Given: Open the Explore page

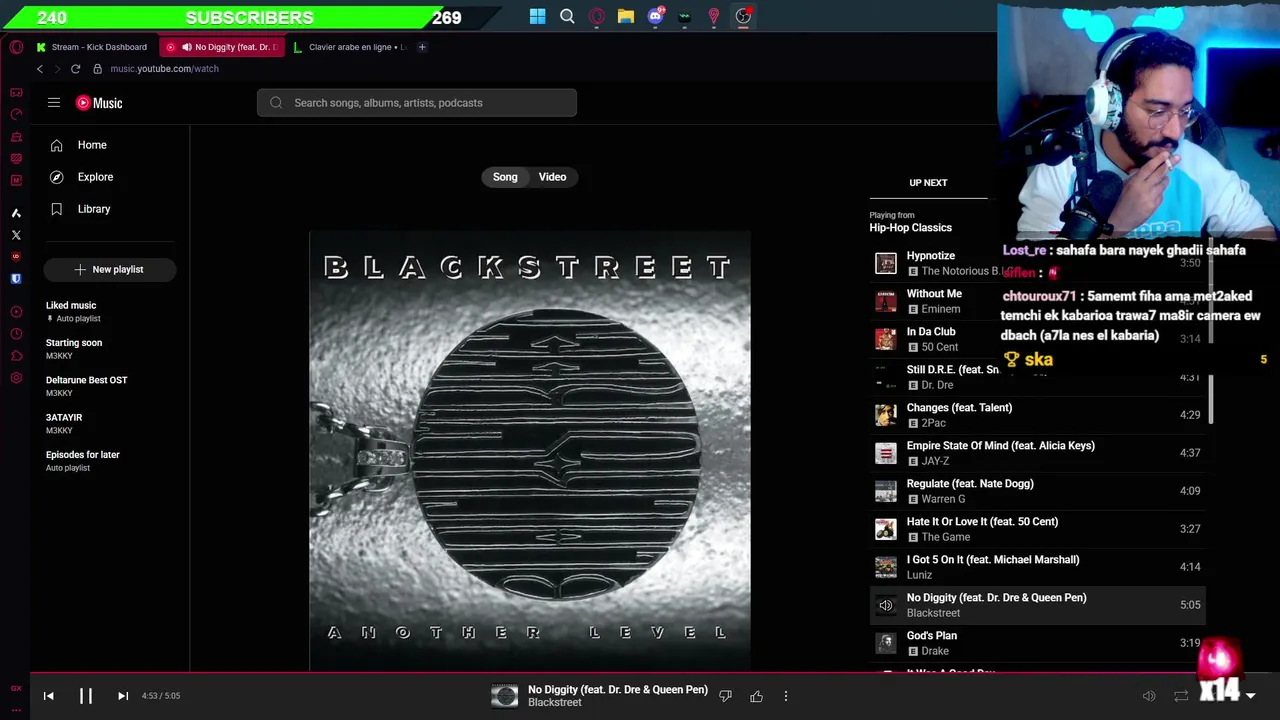Looking at the screenshot, I should 95,177.
